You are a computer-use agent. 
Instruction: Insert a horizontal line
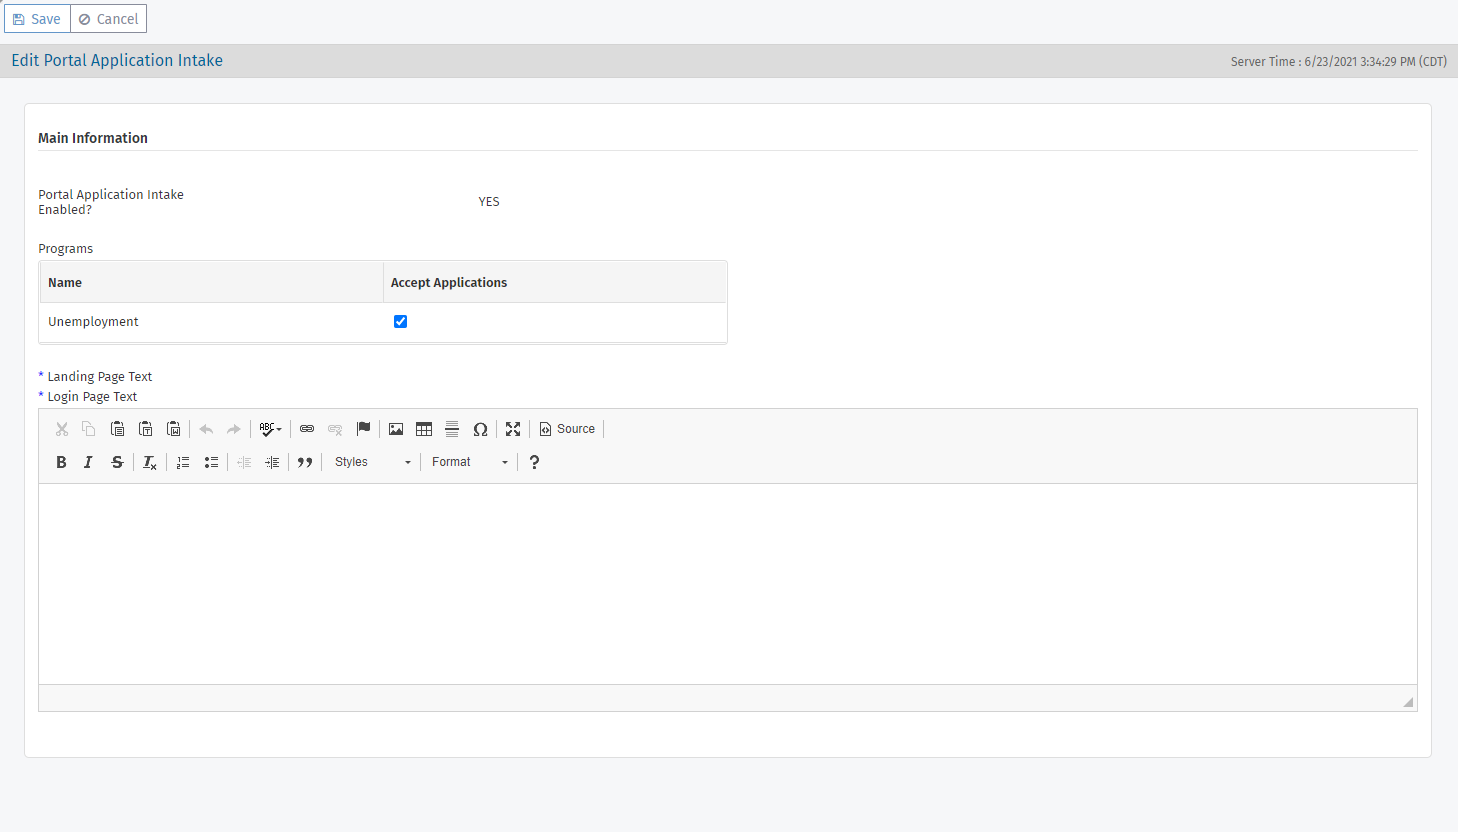452,429
